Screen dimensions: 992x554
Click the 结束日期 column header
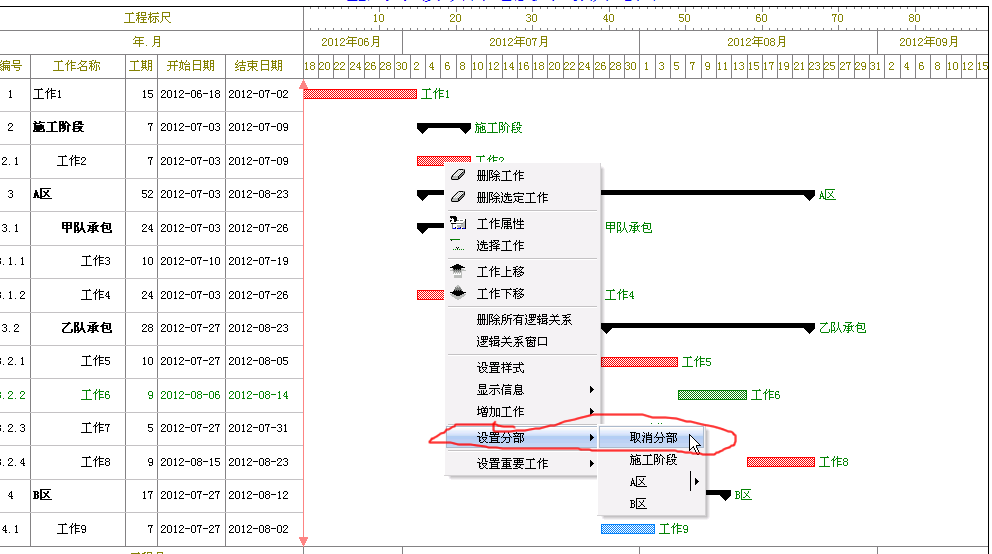coord(259,66)
